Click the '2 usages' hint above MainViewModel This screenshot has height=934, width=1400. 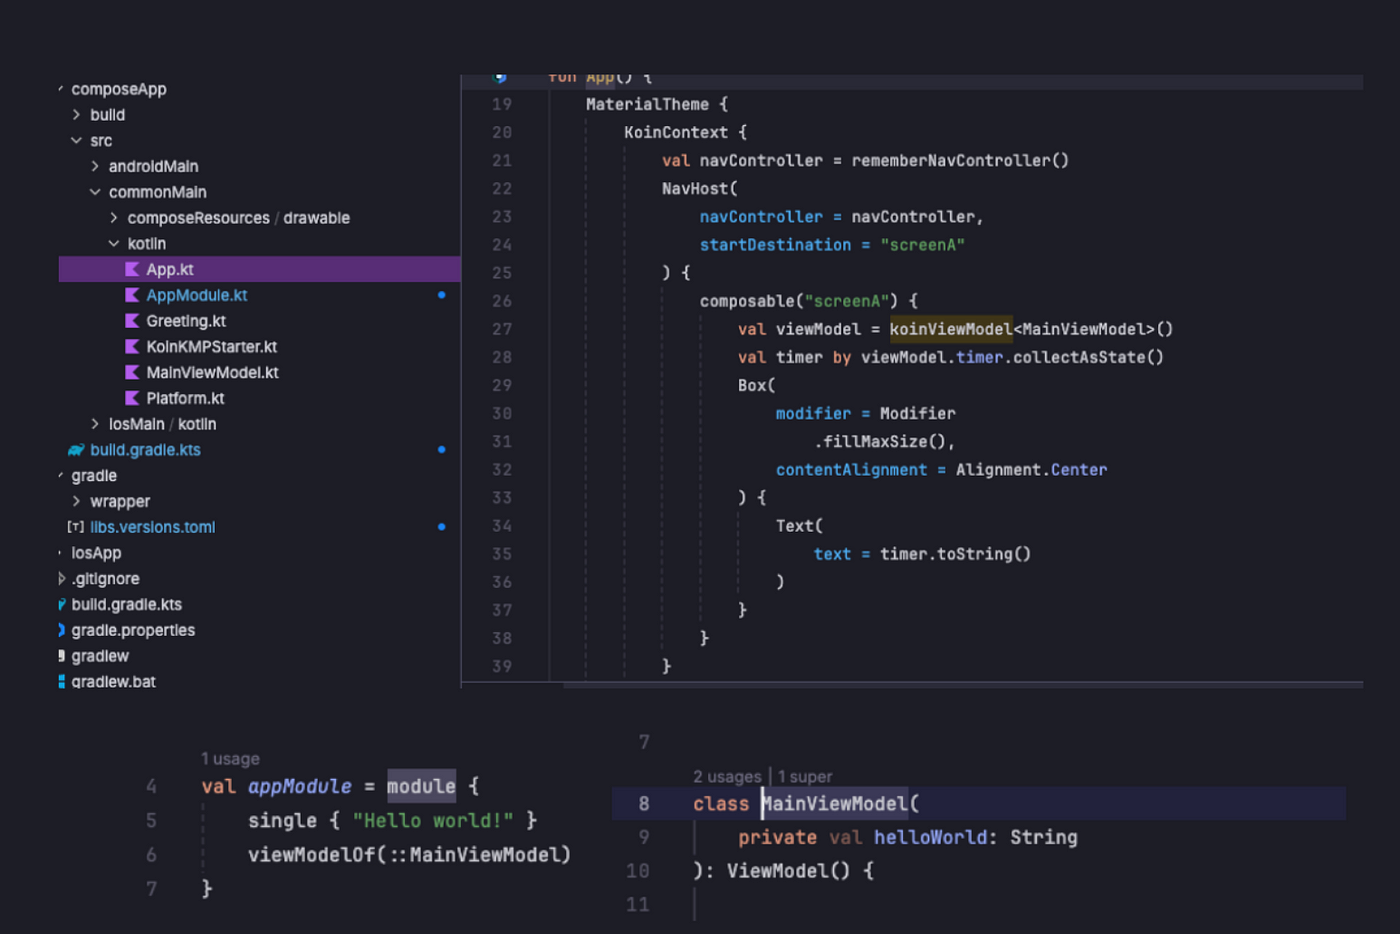click(x=727, y=777)
